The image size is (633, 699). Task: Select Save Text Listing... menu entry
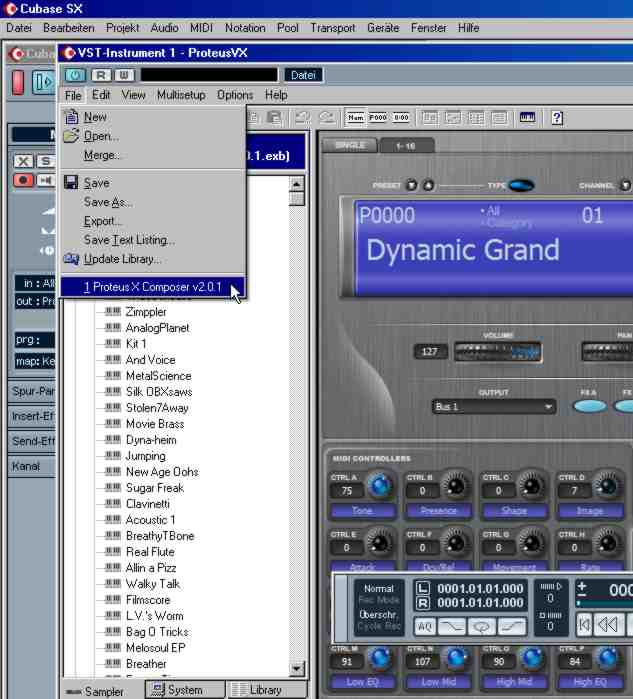(x=153, y=240)
